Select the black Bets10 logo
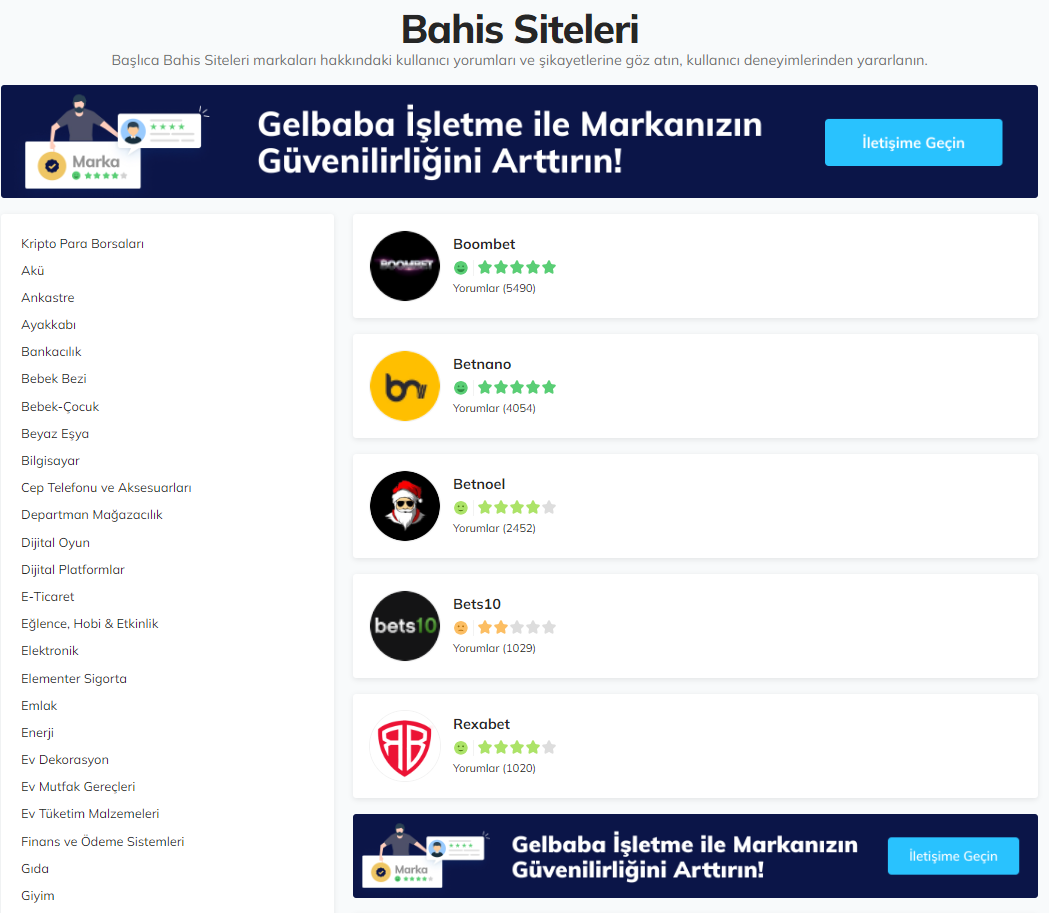 click(x=405, y=626)
